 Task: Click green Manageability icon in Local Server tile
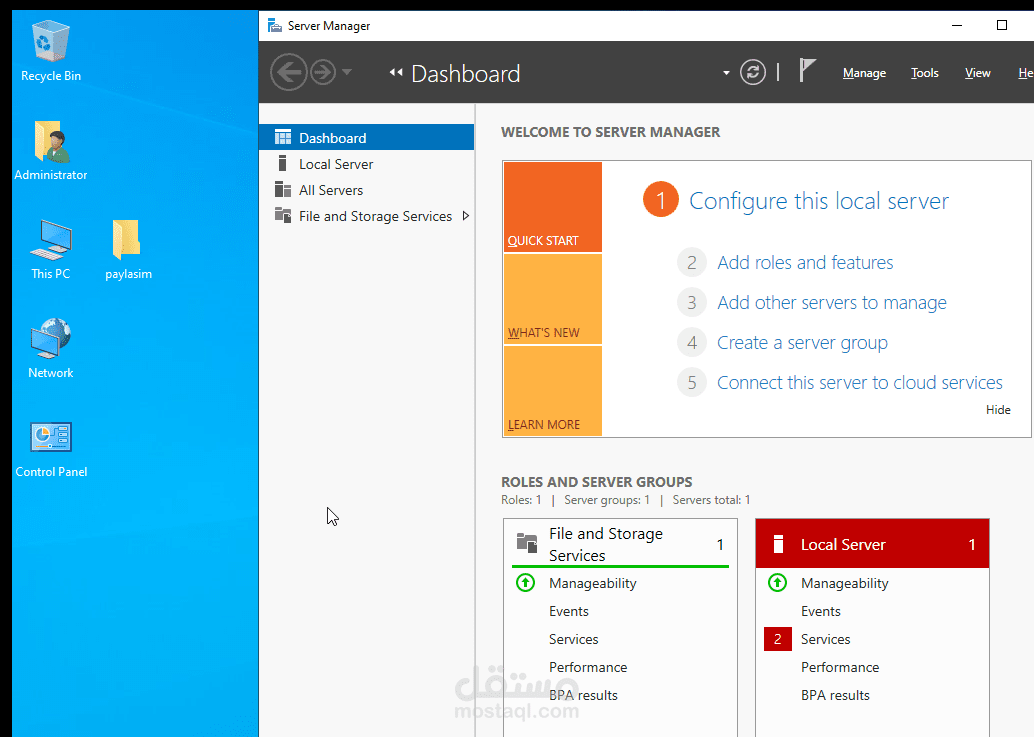[777, 583]
